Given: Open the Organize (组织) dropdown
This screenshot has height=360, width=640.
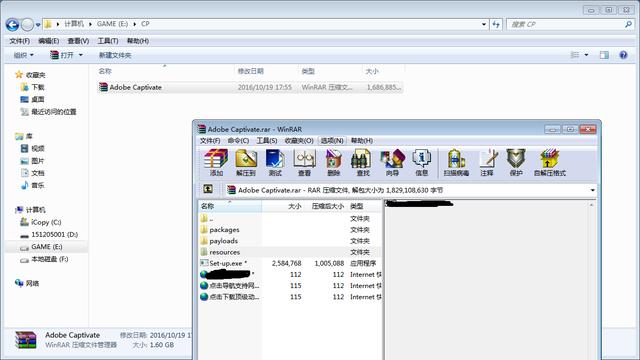Looking at the screenshot, I should (24, 55).
